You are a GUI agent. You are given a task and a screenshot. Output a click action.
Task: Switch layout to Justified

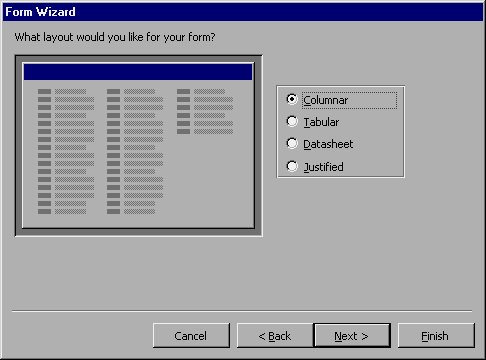point(292,166)
